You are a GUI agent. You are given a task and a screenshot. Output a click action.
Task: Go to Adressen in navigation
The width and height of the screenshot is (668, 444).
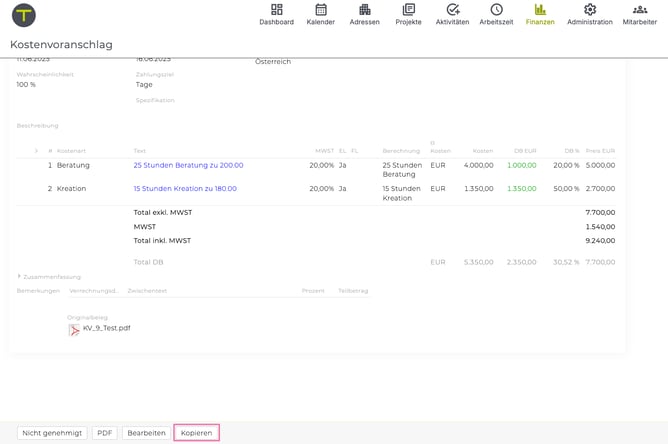[x=364, y=14]
